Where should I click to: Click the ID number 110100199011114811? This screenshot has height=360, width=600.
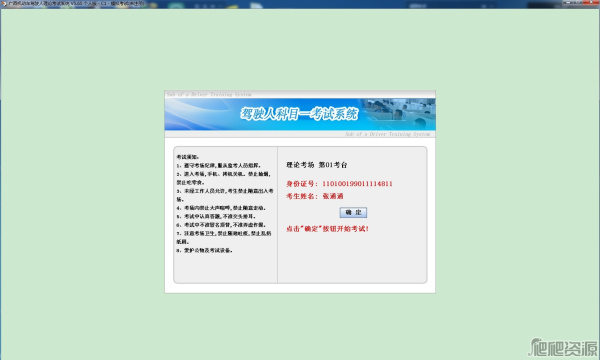click(357, 184)
